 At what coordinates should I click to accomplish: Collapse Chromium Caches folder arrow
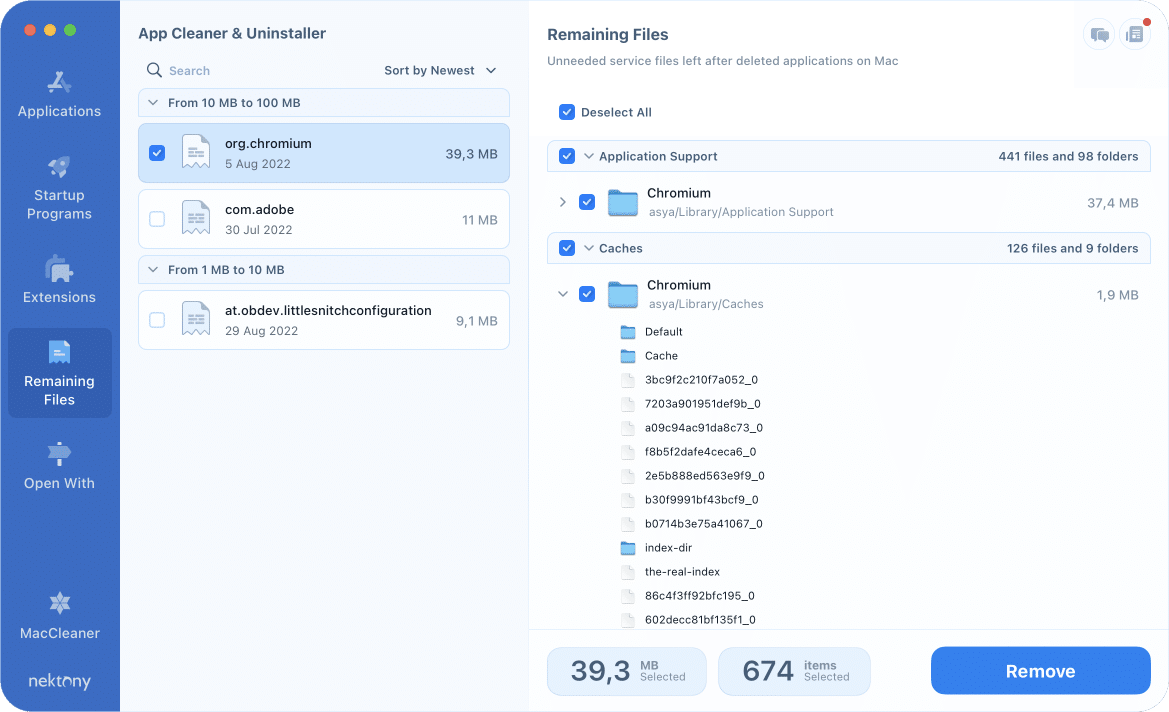[x=563, y=294]
